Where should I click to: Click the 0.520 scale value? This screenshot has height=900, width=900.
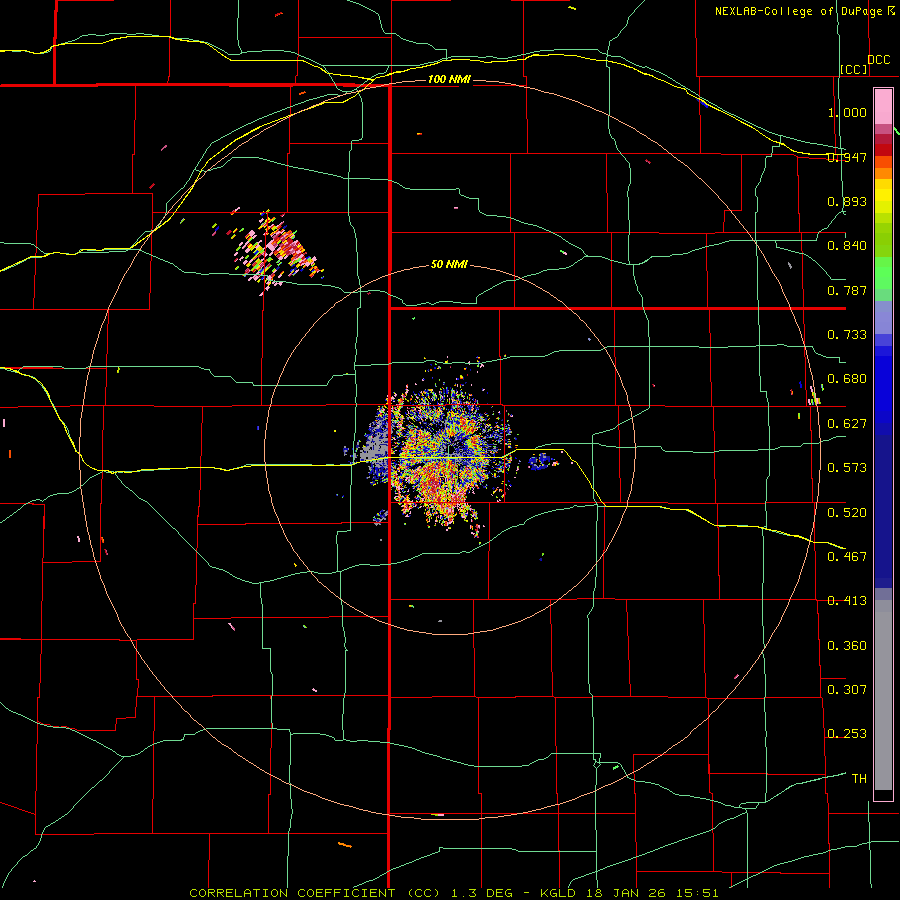point(847,512)
